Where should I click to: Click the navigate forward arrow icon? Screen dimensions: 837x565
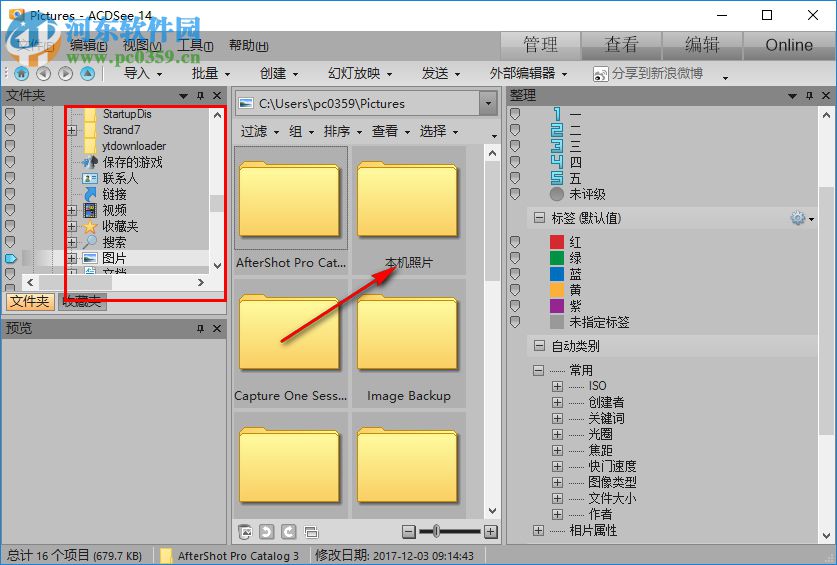tap(65, 73)
